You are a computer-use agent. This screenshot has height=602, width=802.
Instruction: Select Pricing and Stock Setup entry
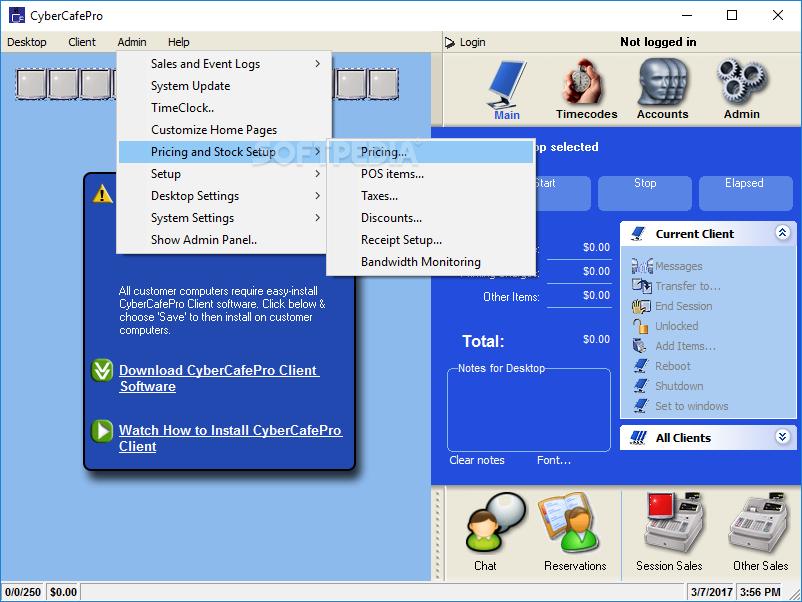[223, 152]
